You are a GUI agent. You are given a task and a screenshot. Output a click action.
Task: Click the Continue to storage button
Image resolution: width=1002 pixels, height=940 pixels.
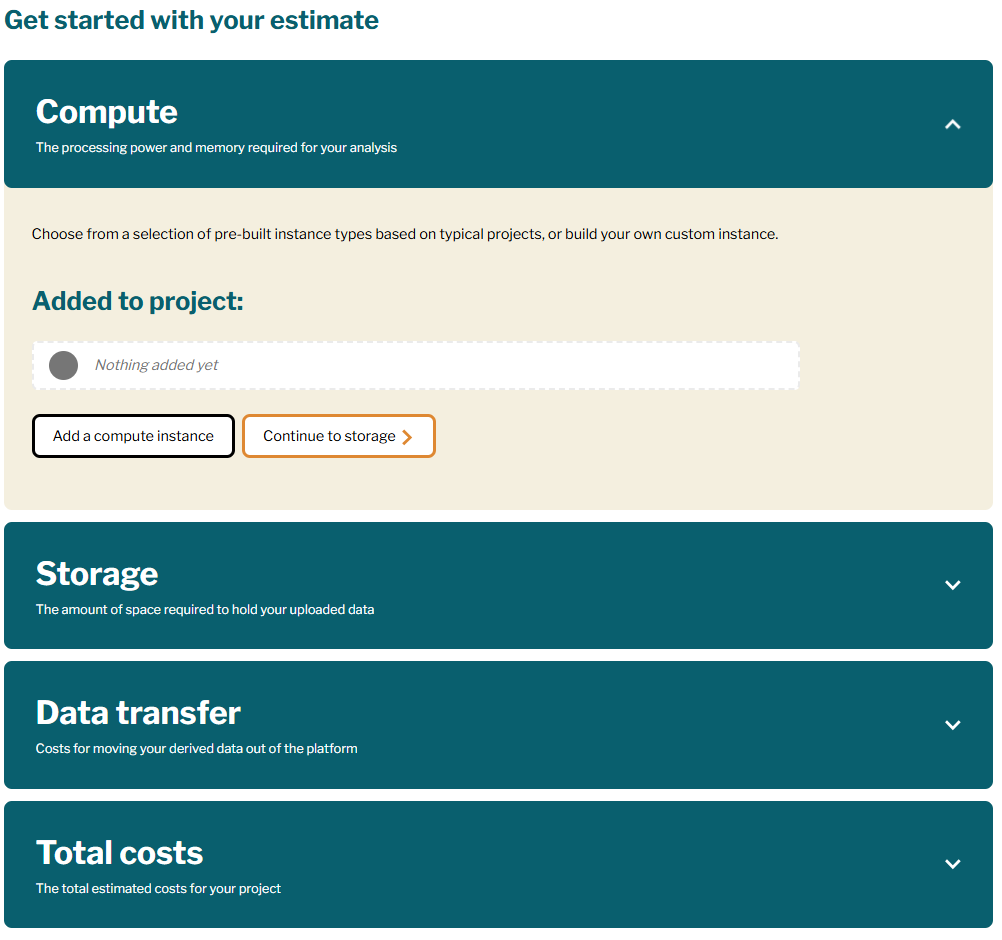329,436
